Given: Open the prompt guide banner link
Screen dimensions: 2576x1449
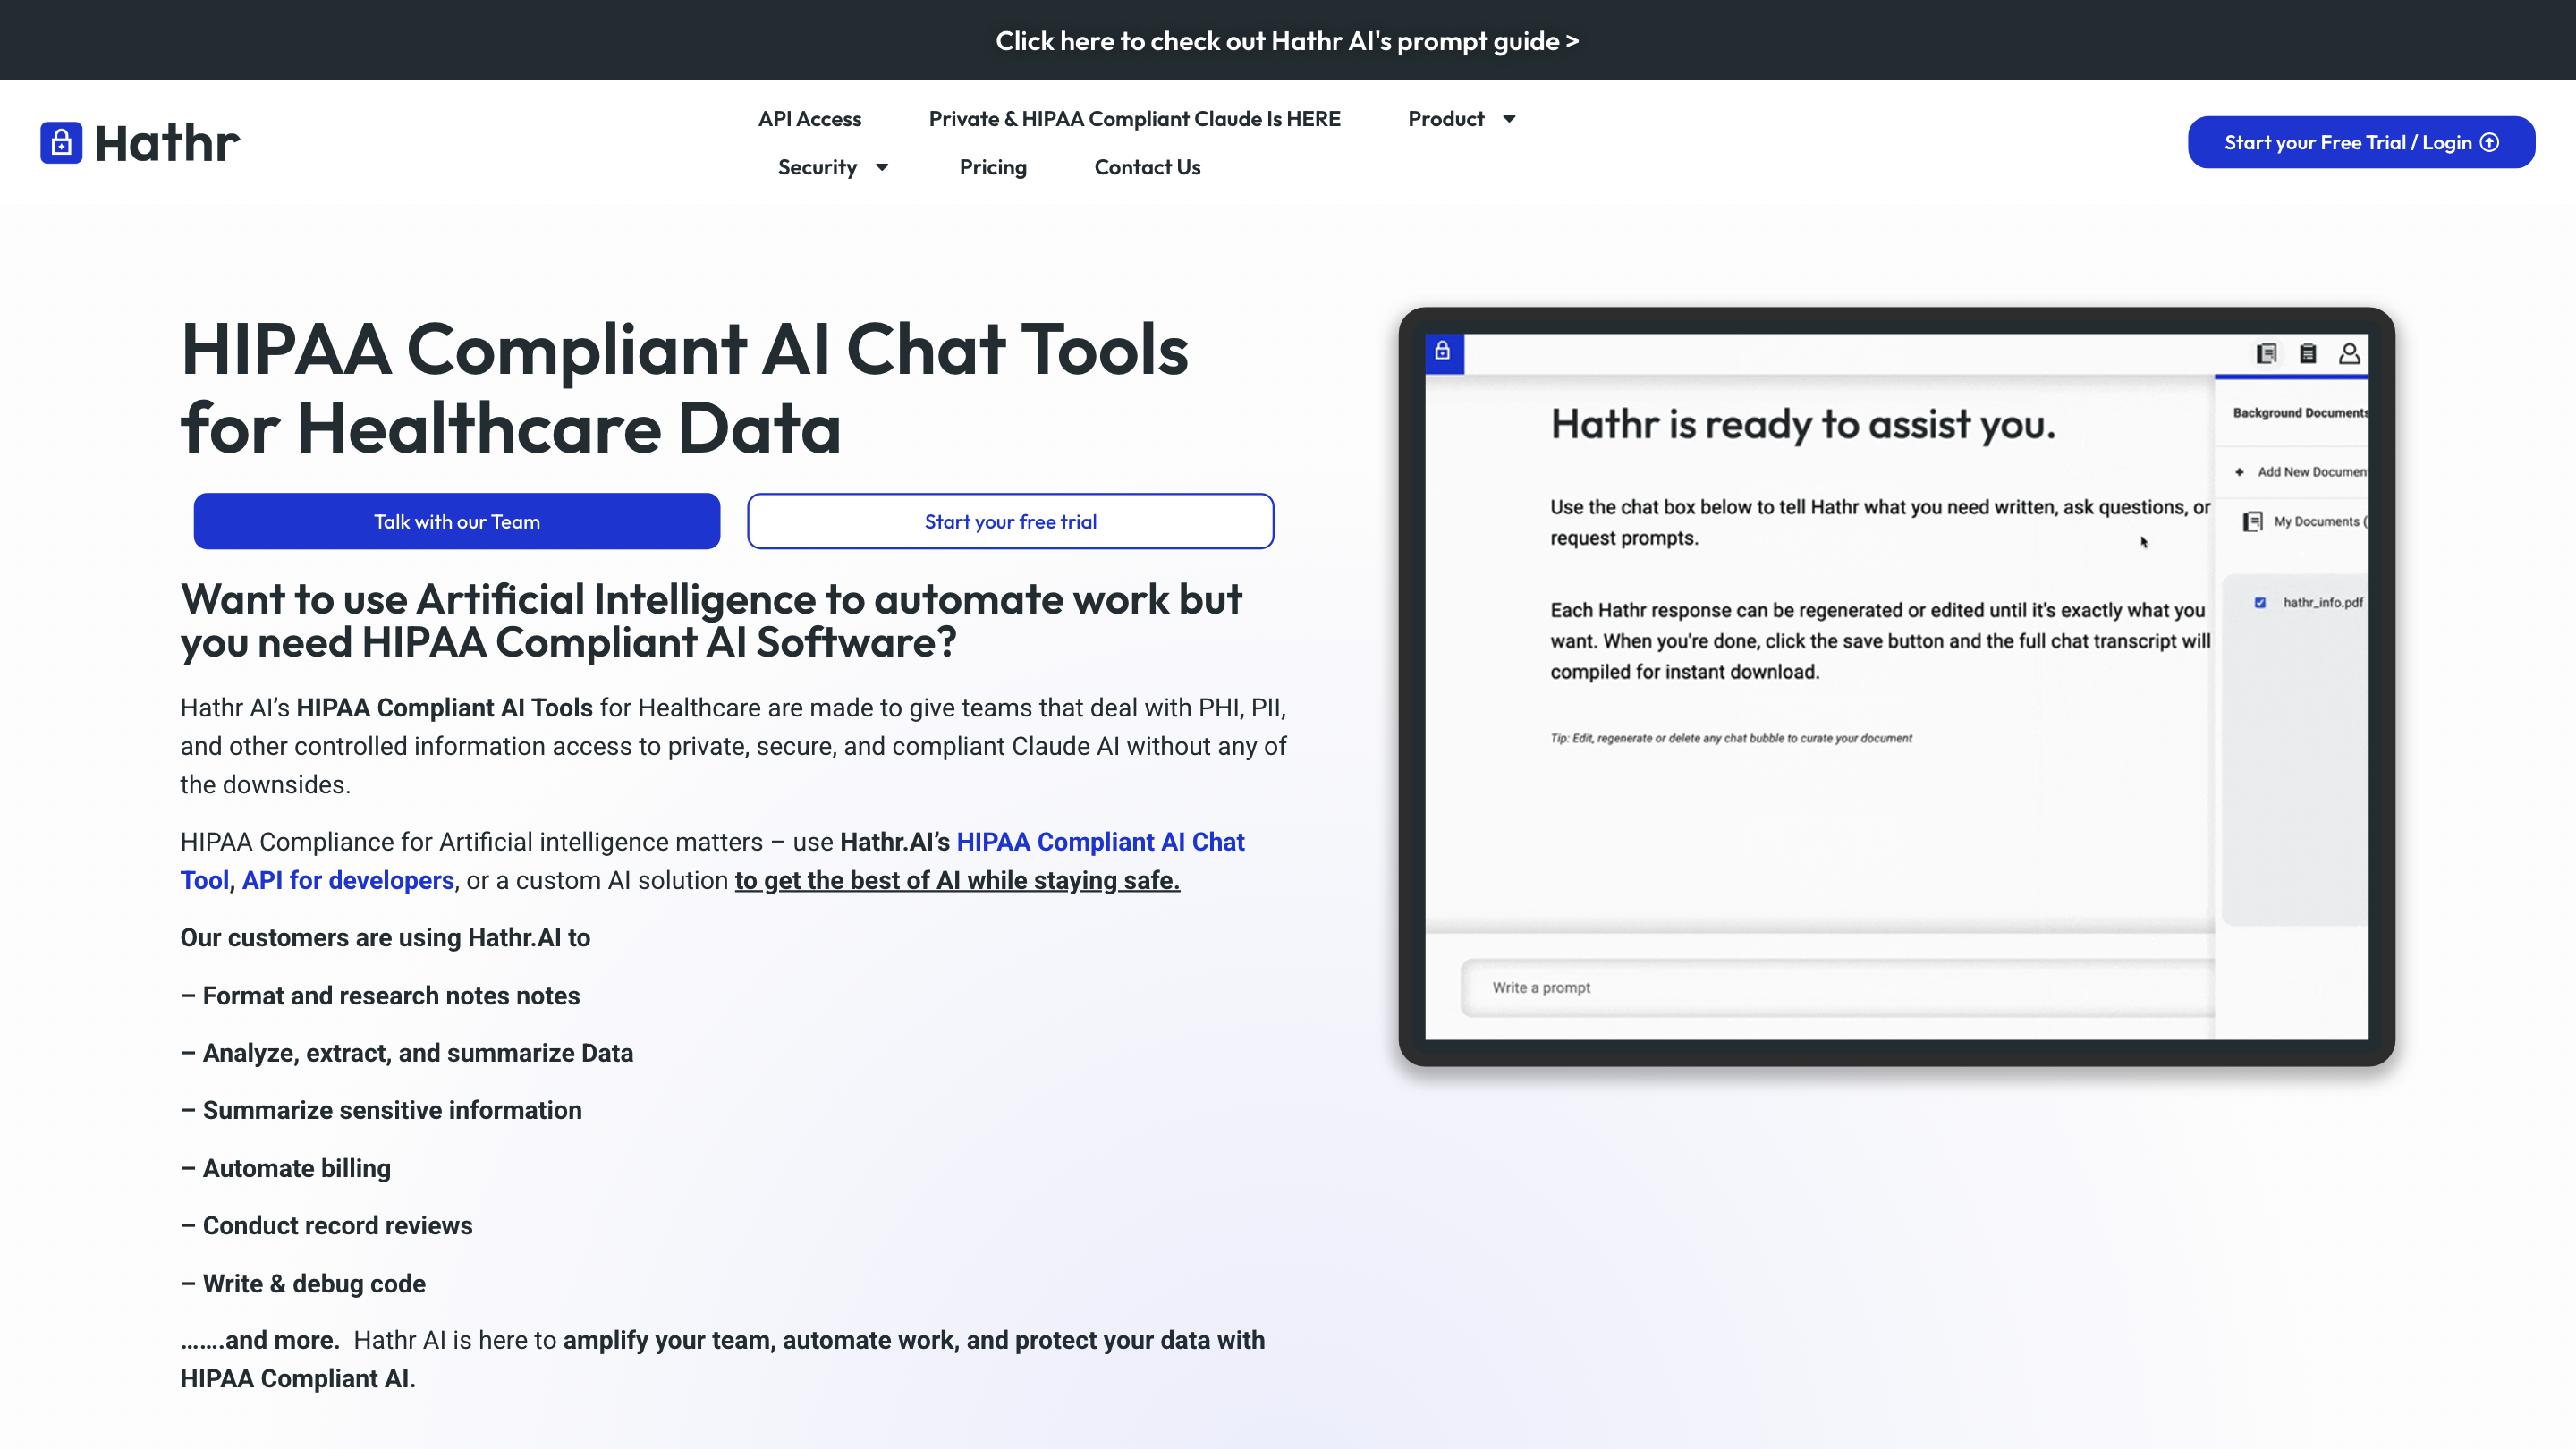Looking at the screenshot, I should tap(1287, 41).
